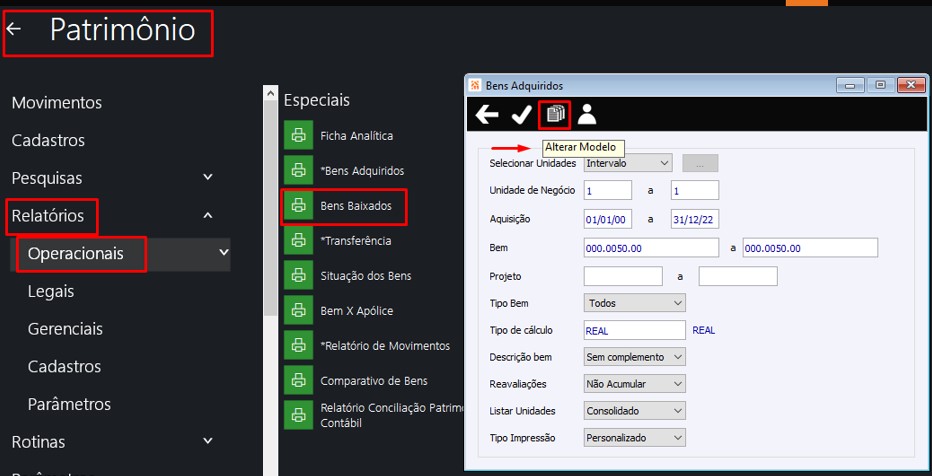Select the Legais submenu item

pos(51,291)
